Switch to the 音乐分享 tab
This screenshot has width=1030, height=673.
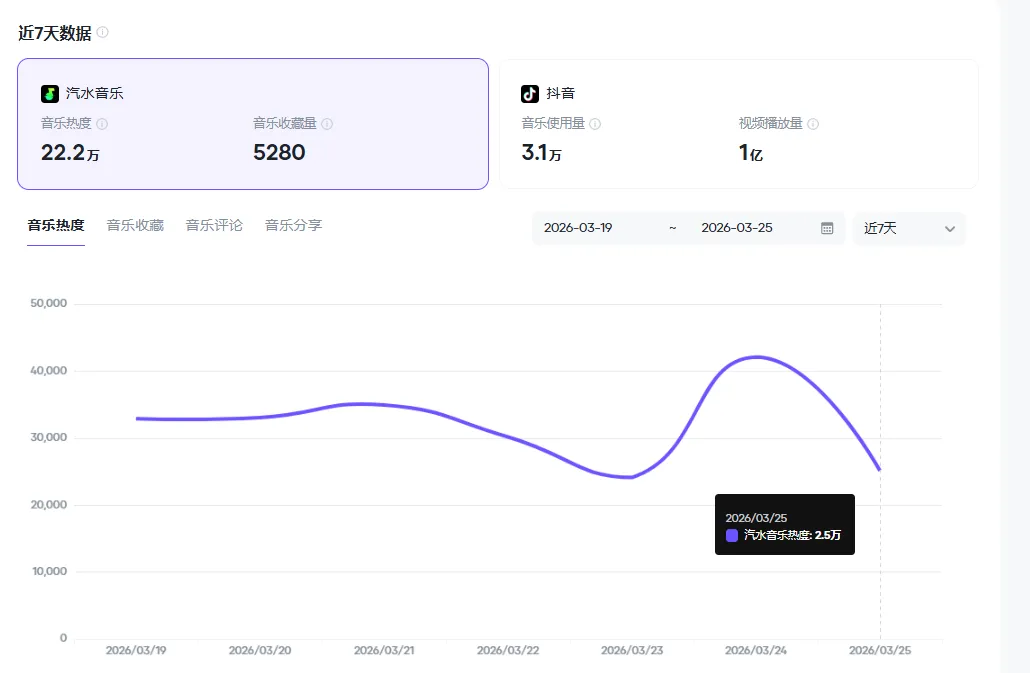293,225
